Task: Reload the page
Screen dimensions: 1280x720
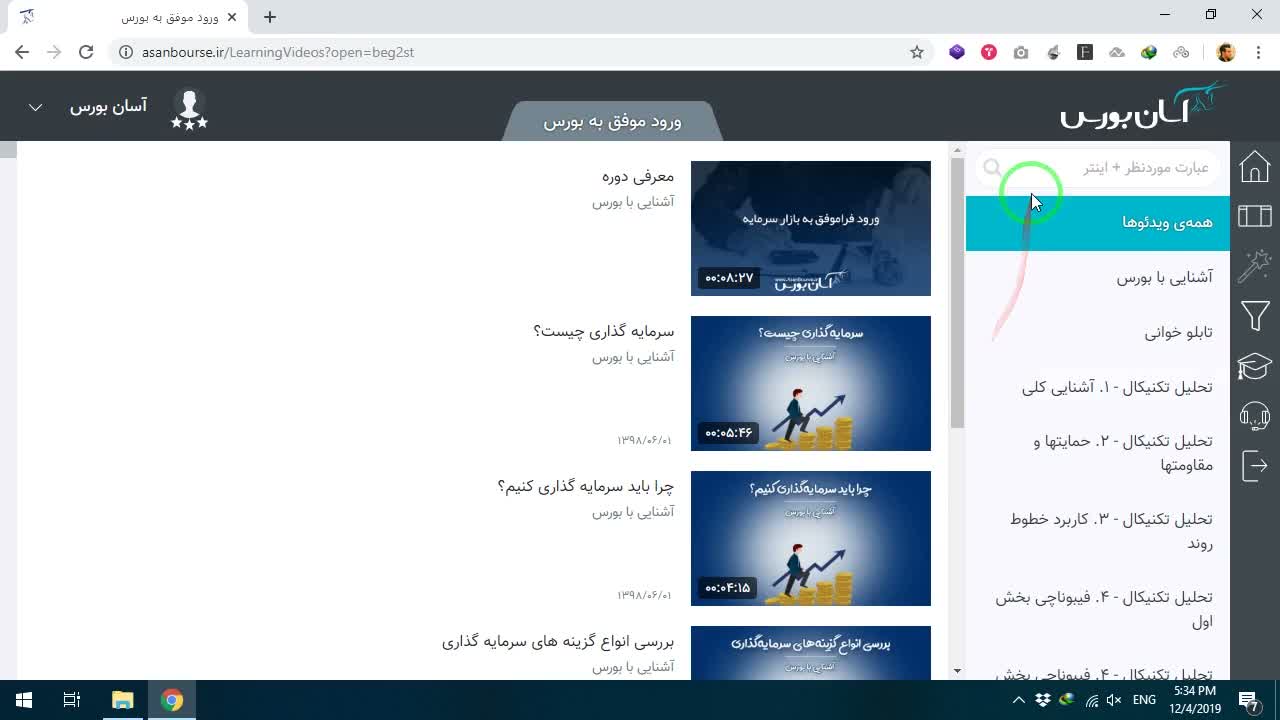Action: point(86,52)
